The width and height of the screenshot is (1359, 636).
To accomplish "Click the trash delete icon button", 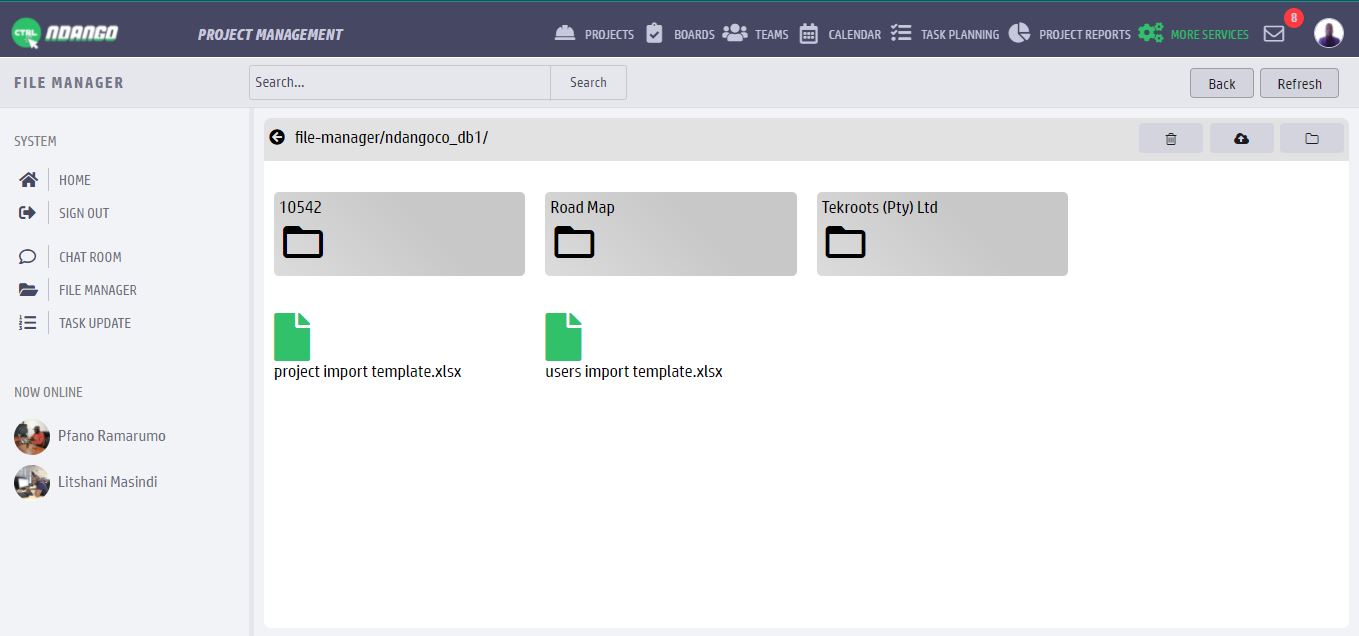I will click(x=1170, y=139).
